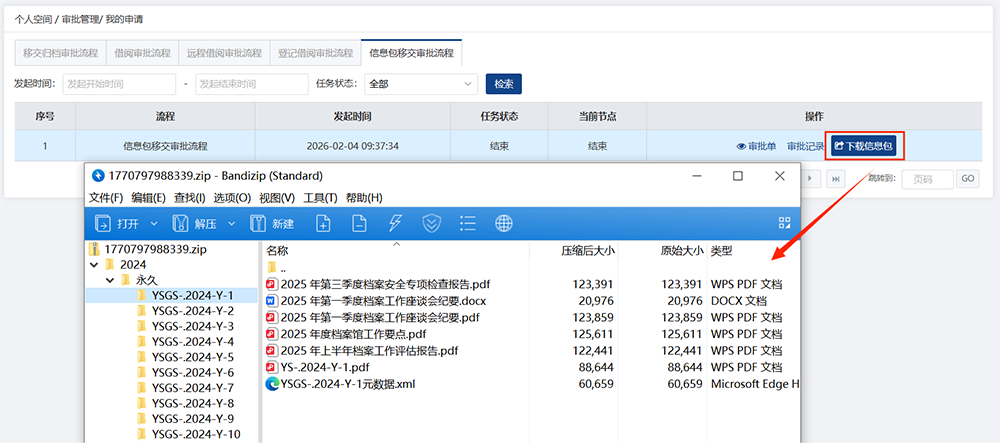Click the globe code page icon

click(504, 223)
